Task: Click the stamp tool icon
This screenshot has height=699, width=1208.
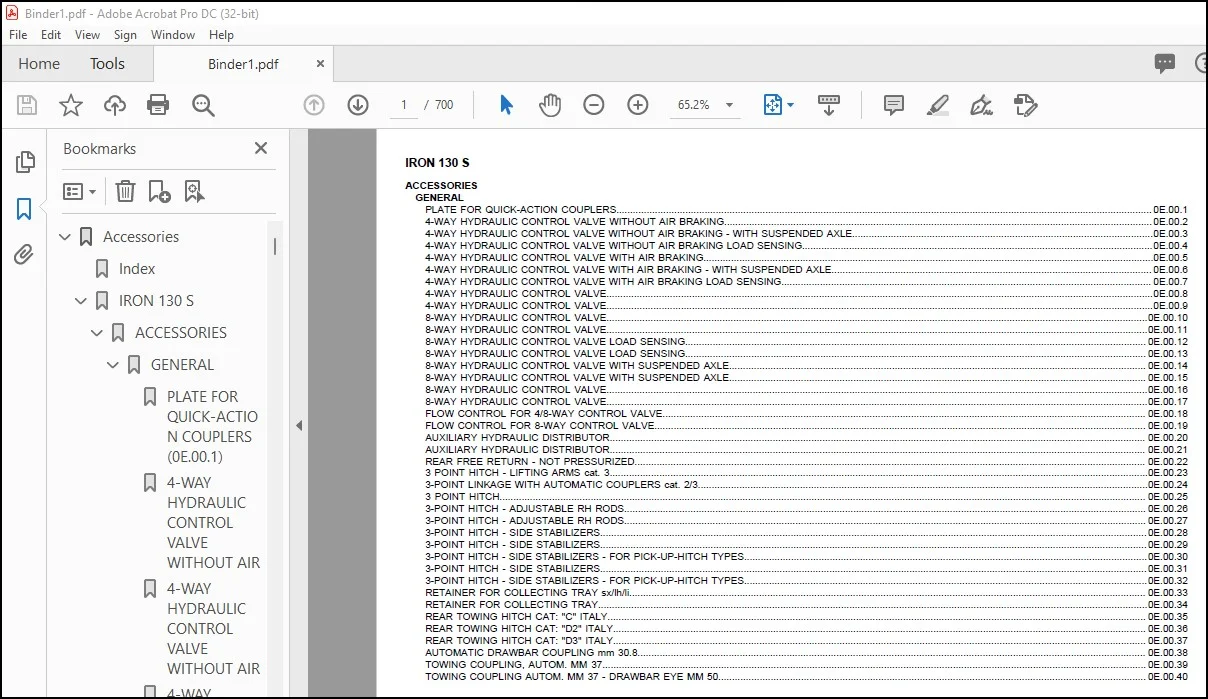Action: [x=1025, y=105]
